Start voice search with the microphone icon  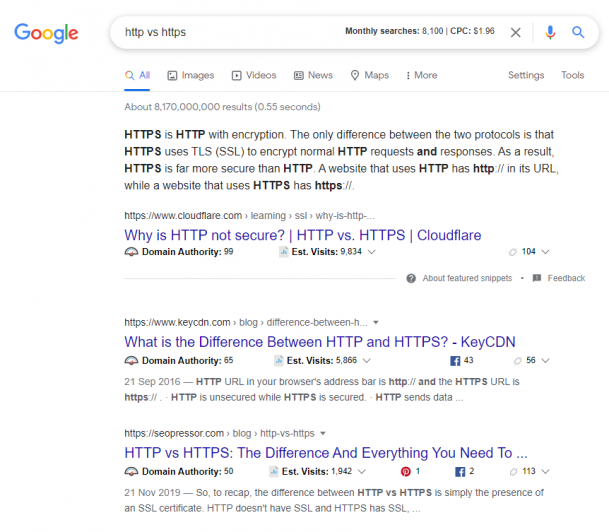(x=550, y=32)
